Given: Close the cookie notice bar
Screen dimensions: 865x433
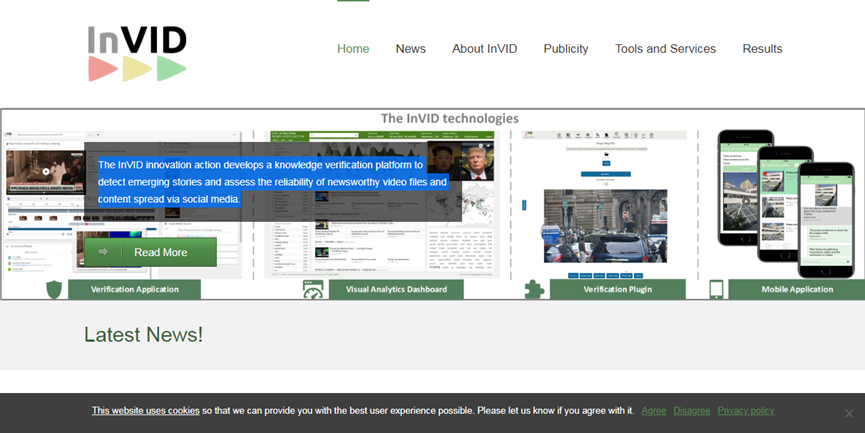Looking at the screenshot, I should (x=849, y=413).
